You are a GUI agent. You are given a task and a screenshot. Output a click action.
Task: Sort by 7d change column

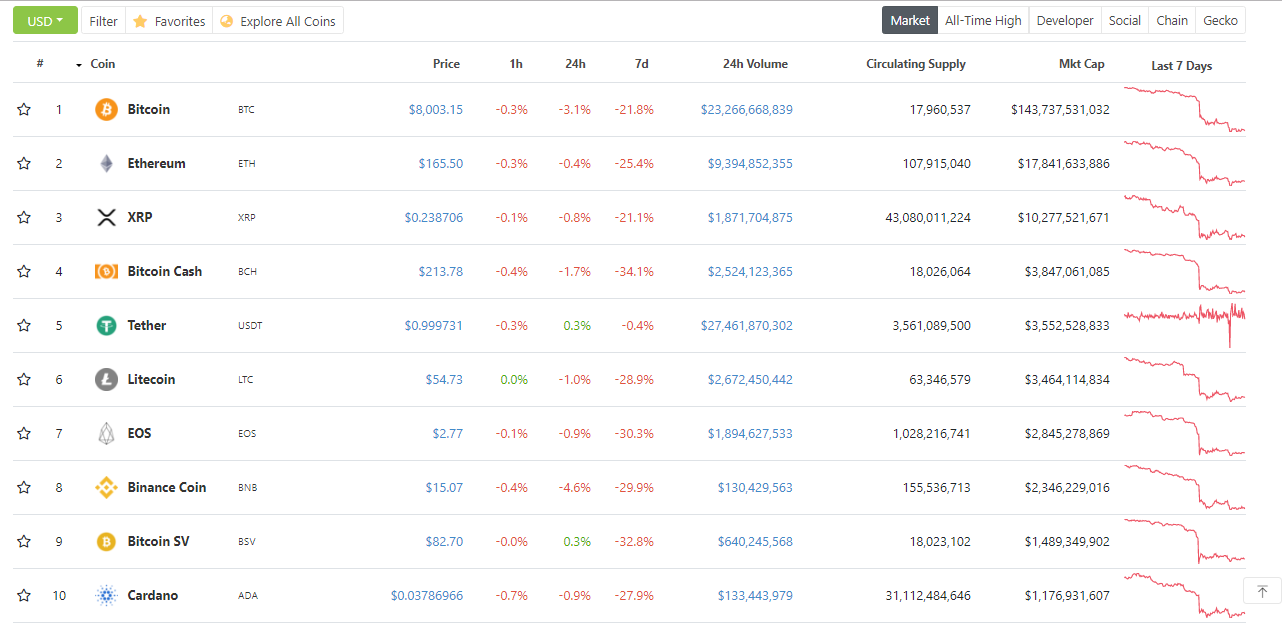(x=642, y=64)
